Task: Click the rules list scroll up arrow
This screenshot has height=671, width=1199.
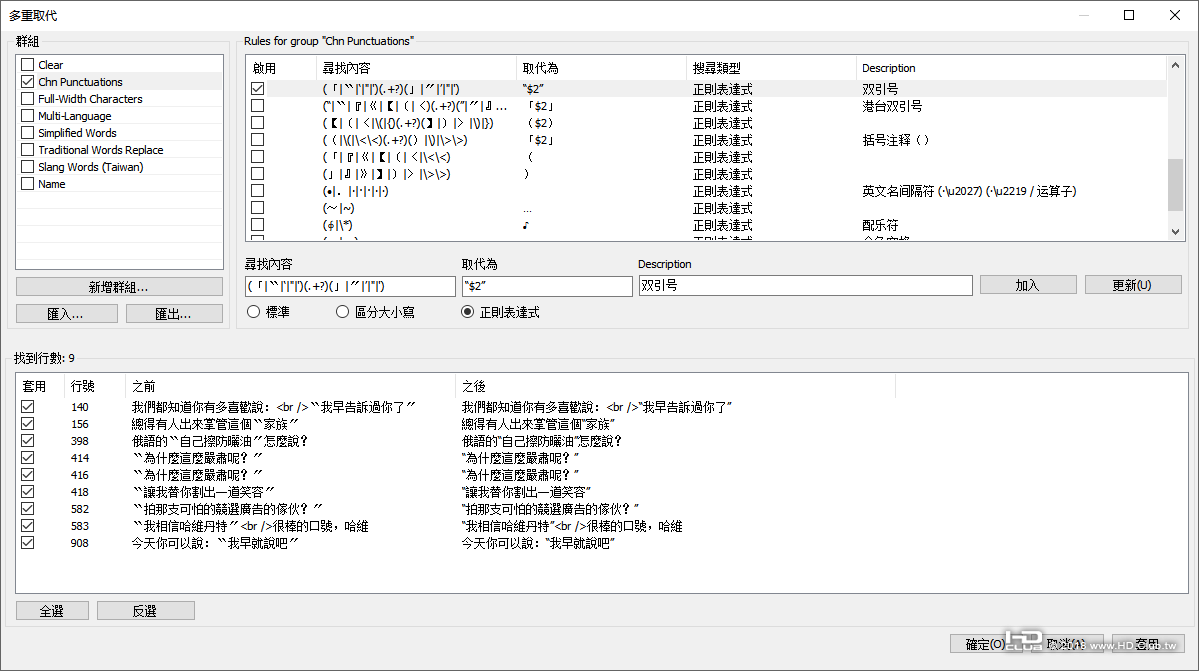Action: (1175, 66)
